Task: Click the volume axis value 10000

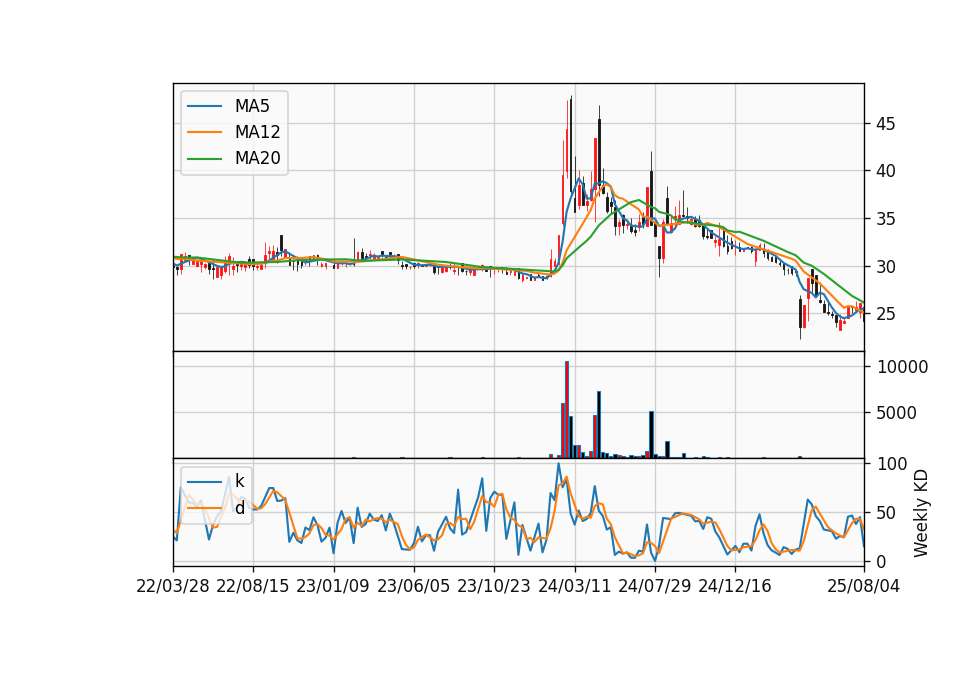Action: (902, 367)
